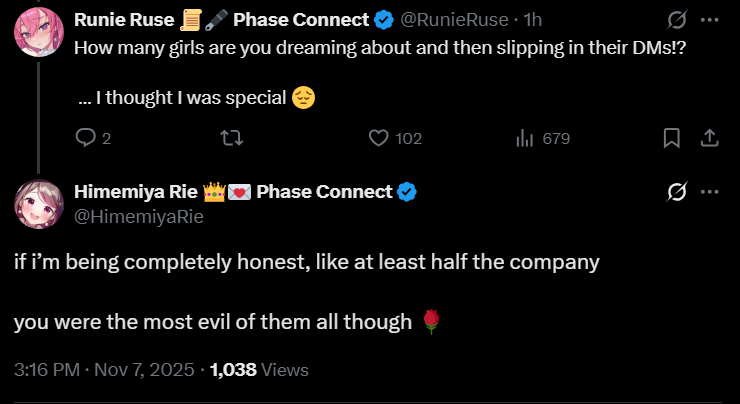Viewport: 740px width, 404px height.
Task: Click Grok icon on Runie Ruse's tweet
Action: tap(676, 19)
